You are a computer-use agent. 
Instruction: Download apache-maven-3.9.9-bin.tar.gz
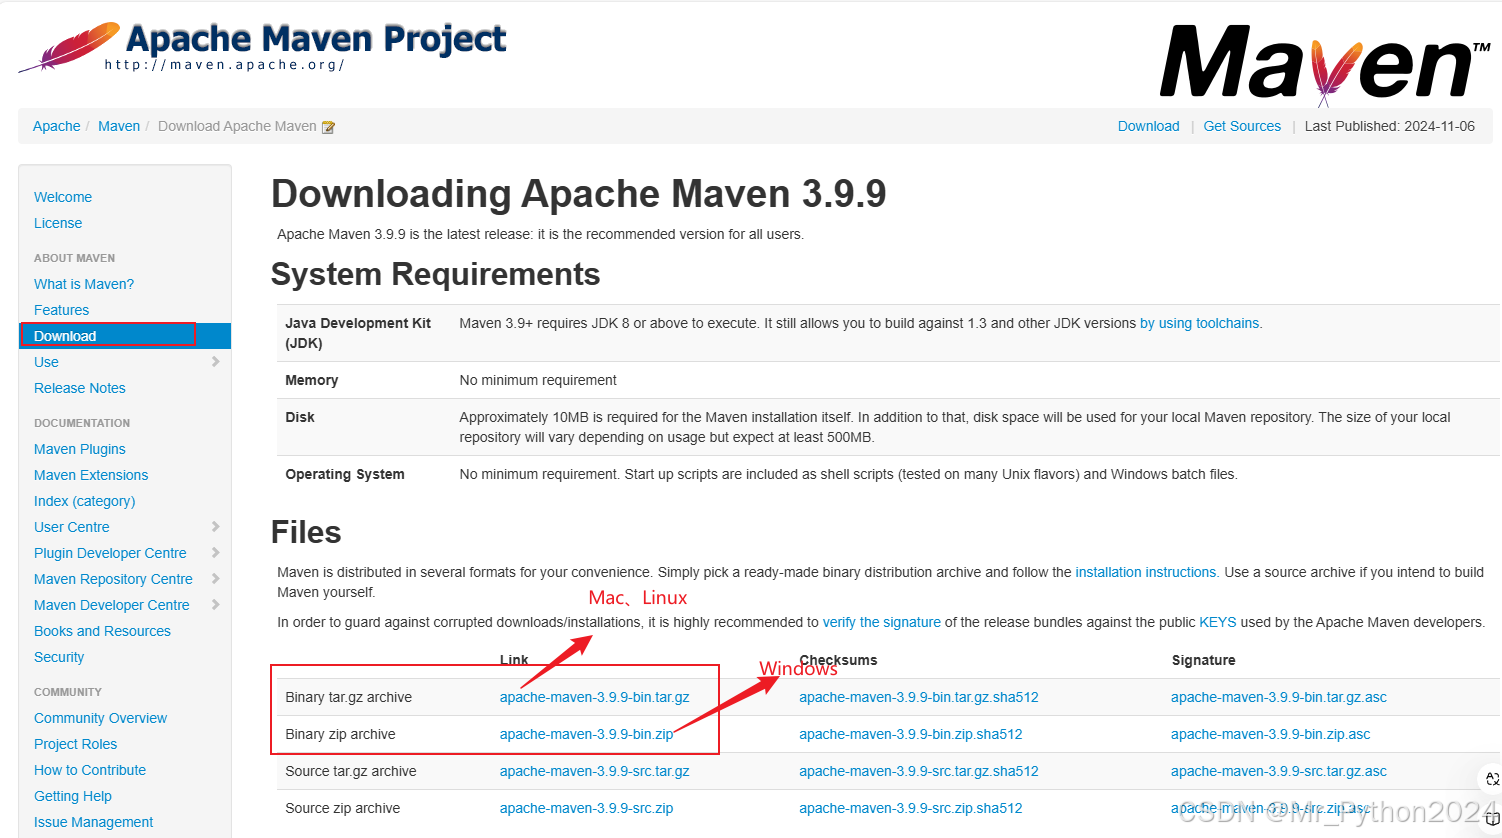(x=594, y=697)
